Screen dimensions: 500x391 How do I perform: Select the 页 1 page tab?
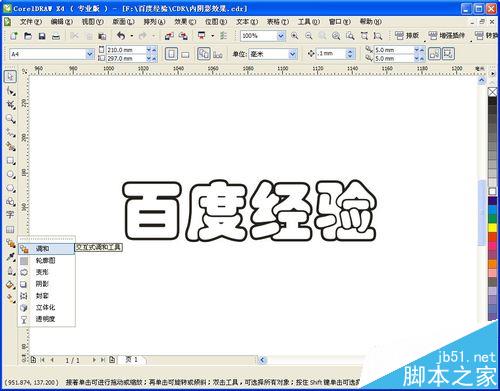[x=131, y=360]
